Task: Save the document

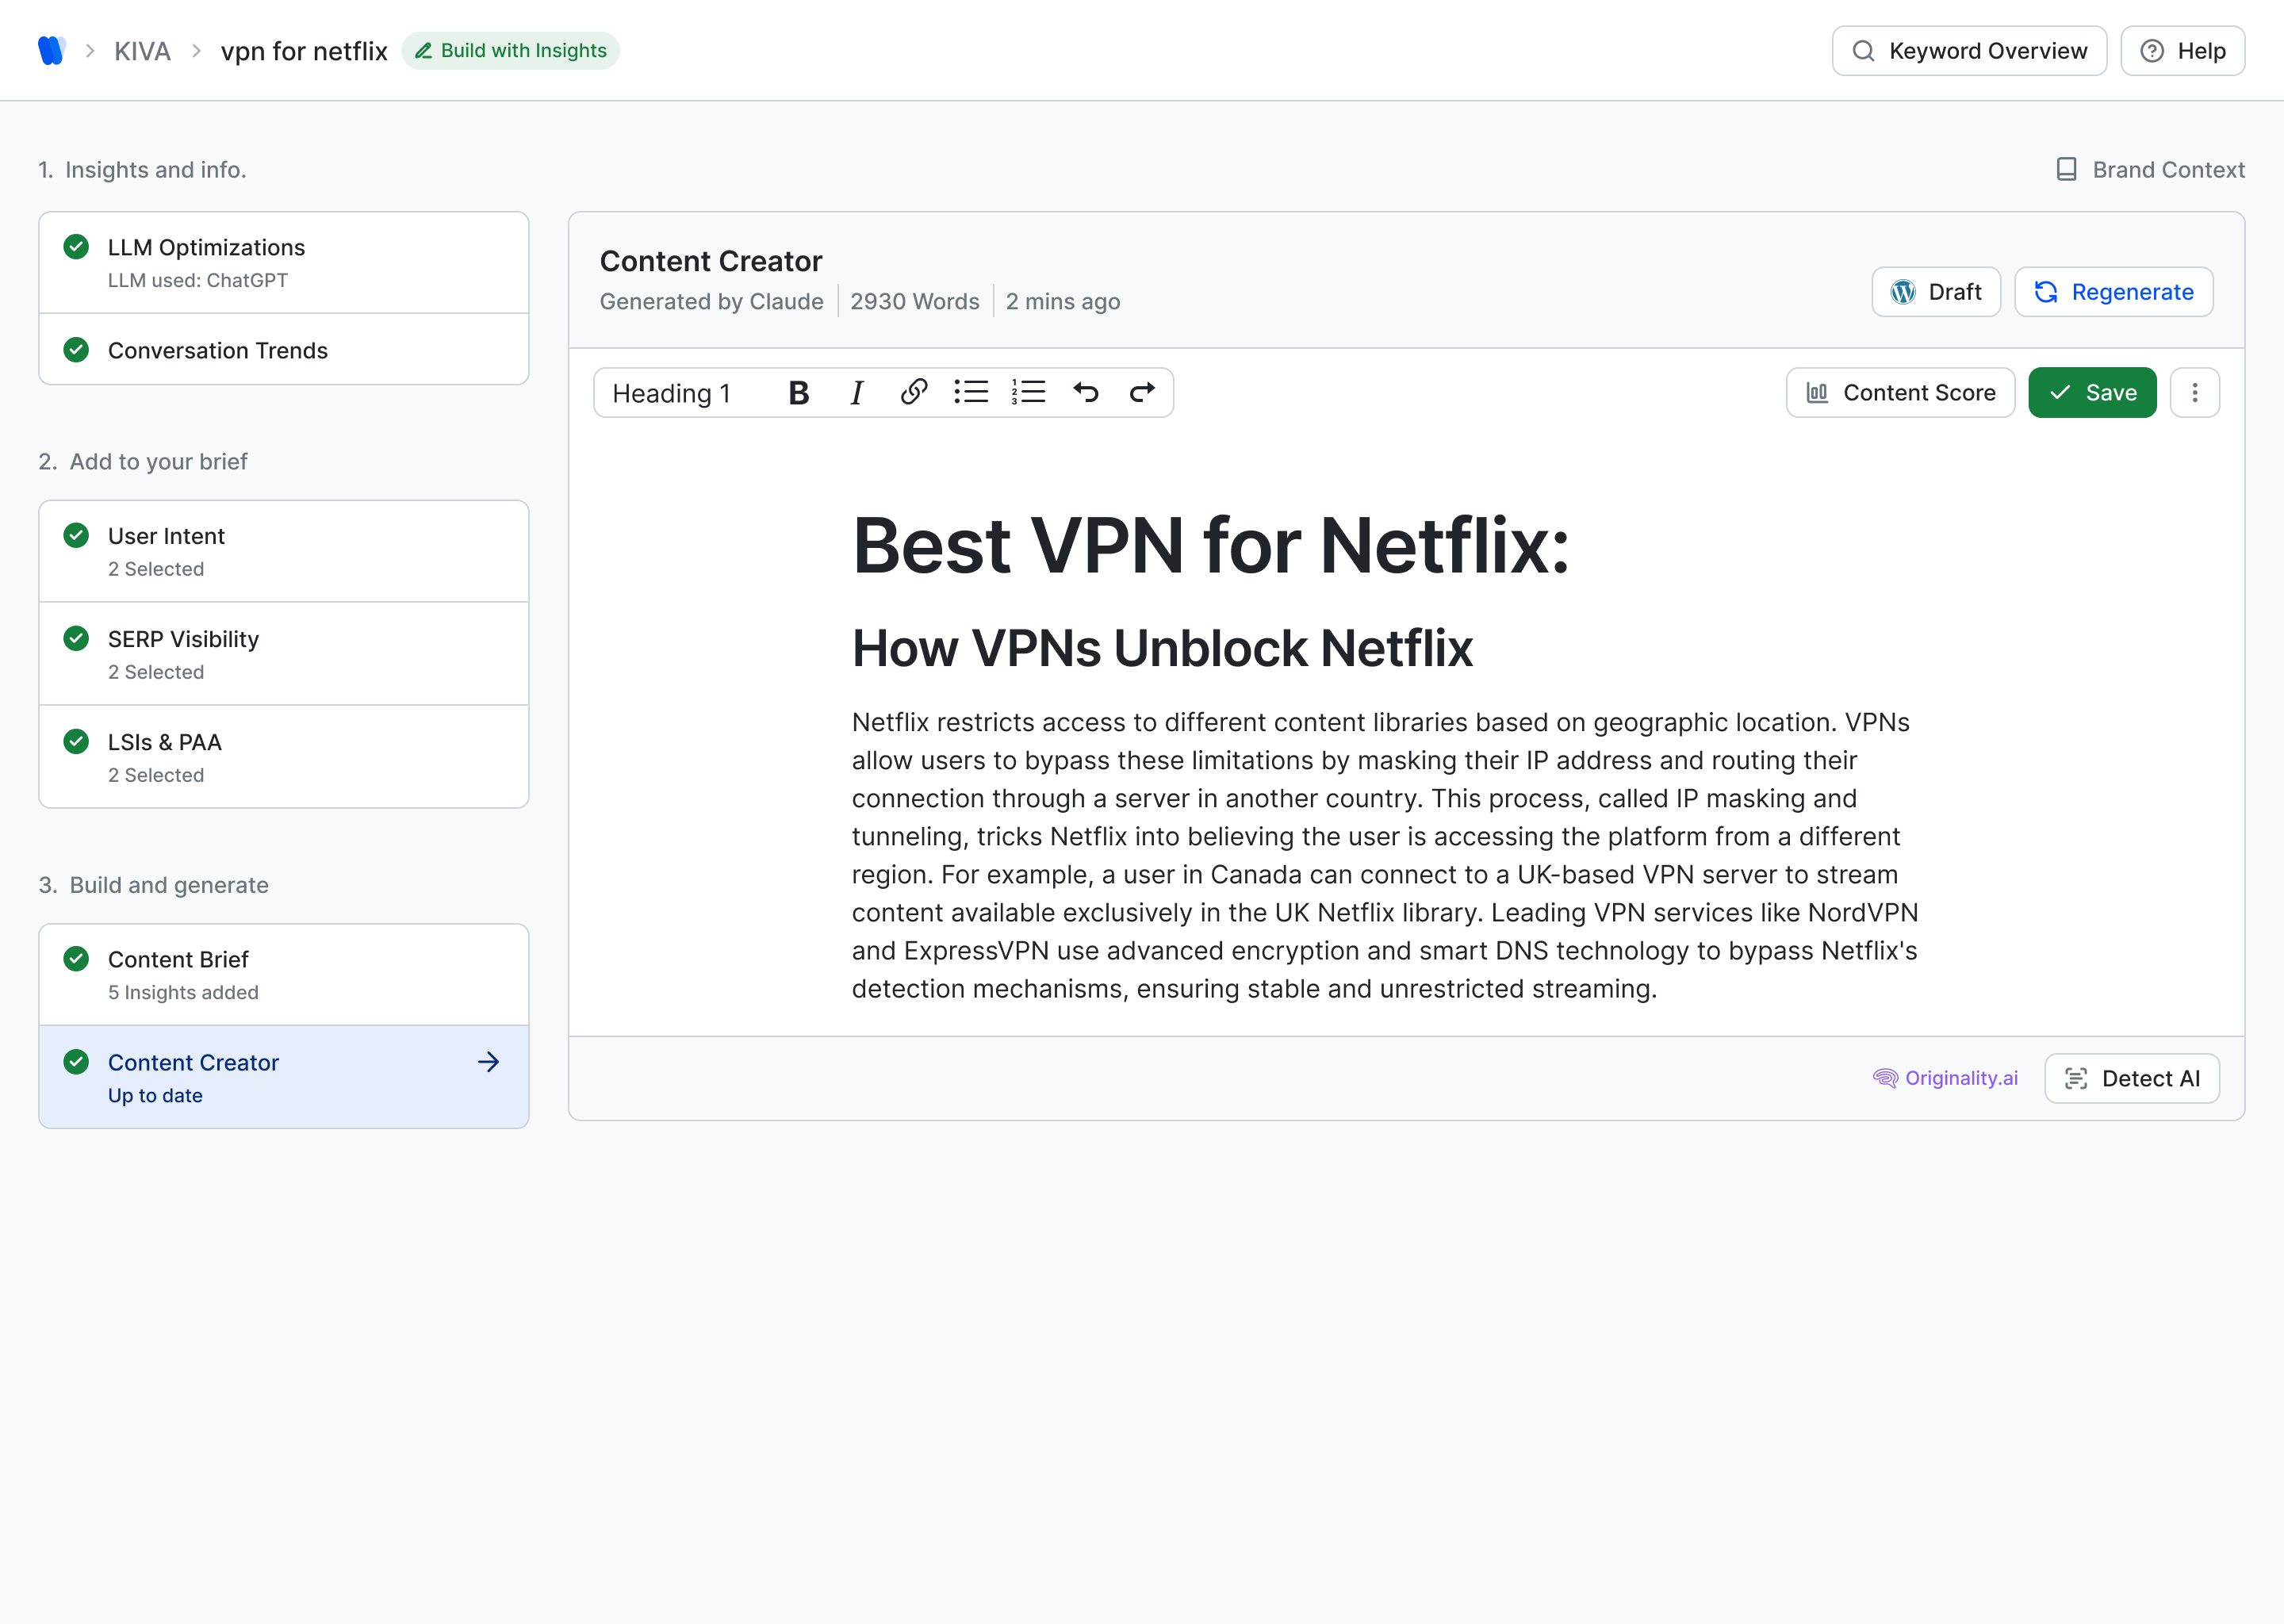Action: tap(2092, 393)
